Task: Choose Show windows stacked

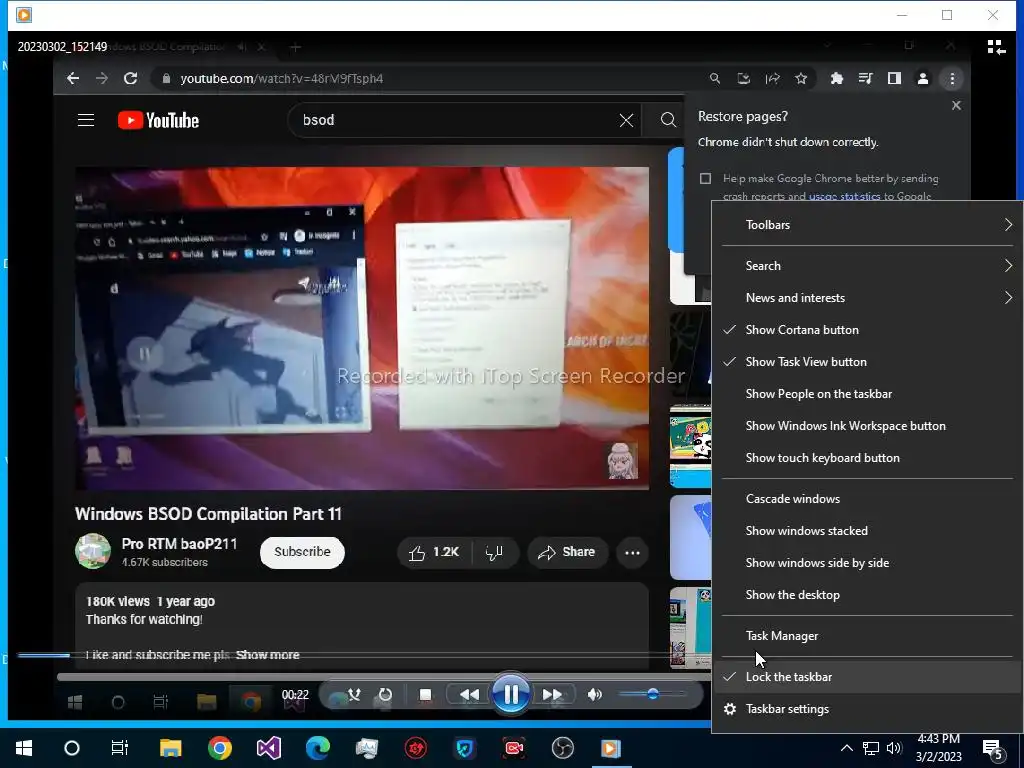Action: point(867,531)
